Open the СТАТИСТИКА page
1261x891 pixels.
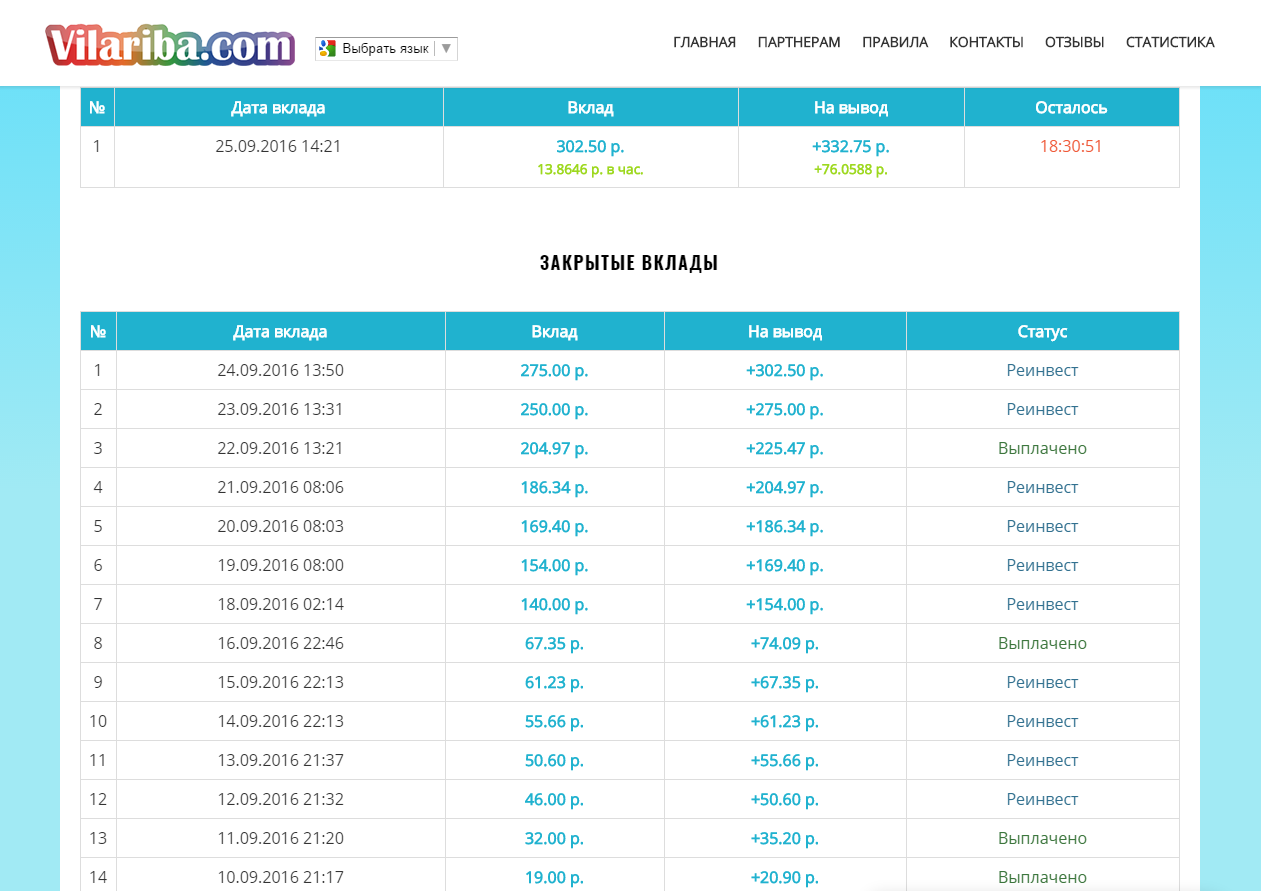(x=1170, y=42)
